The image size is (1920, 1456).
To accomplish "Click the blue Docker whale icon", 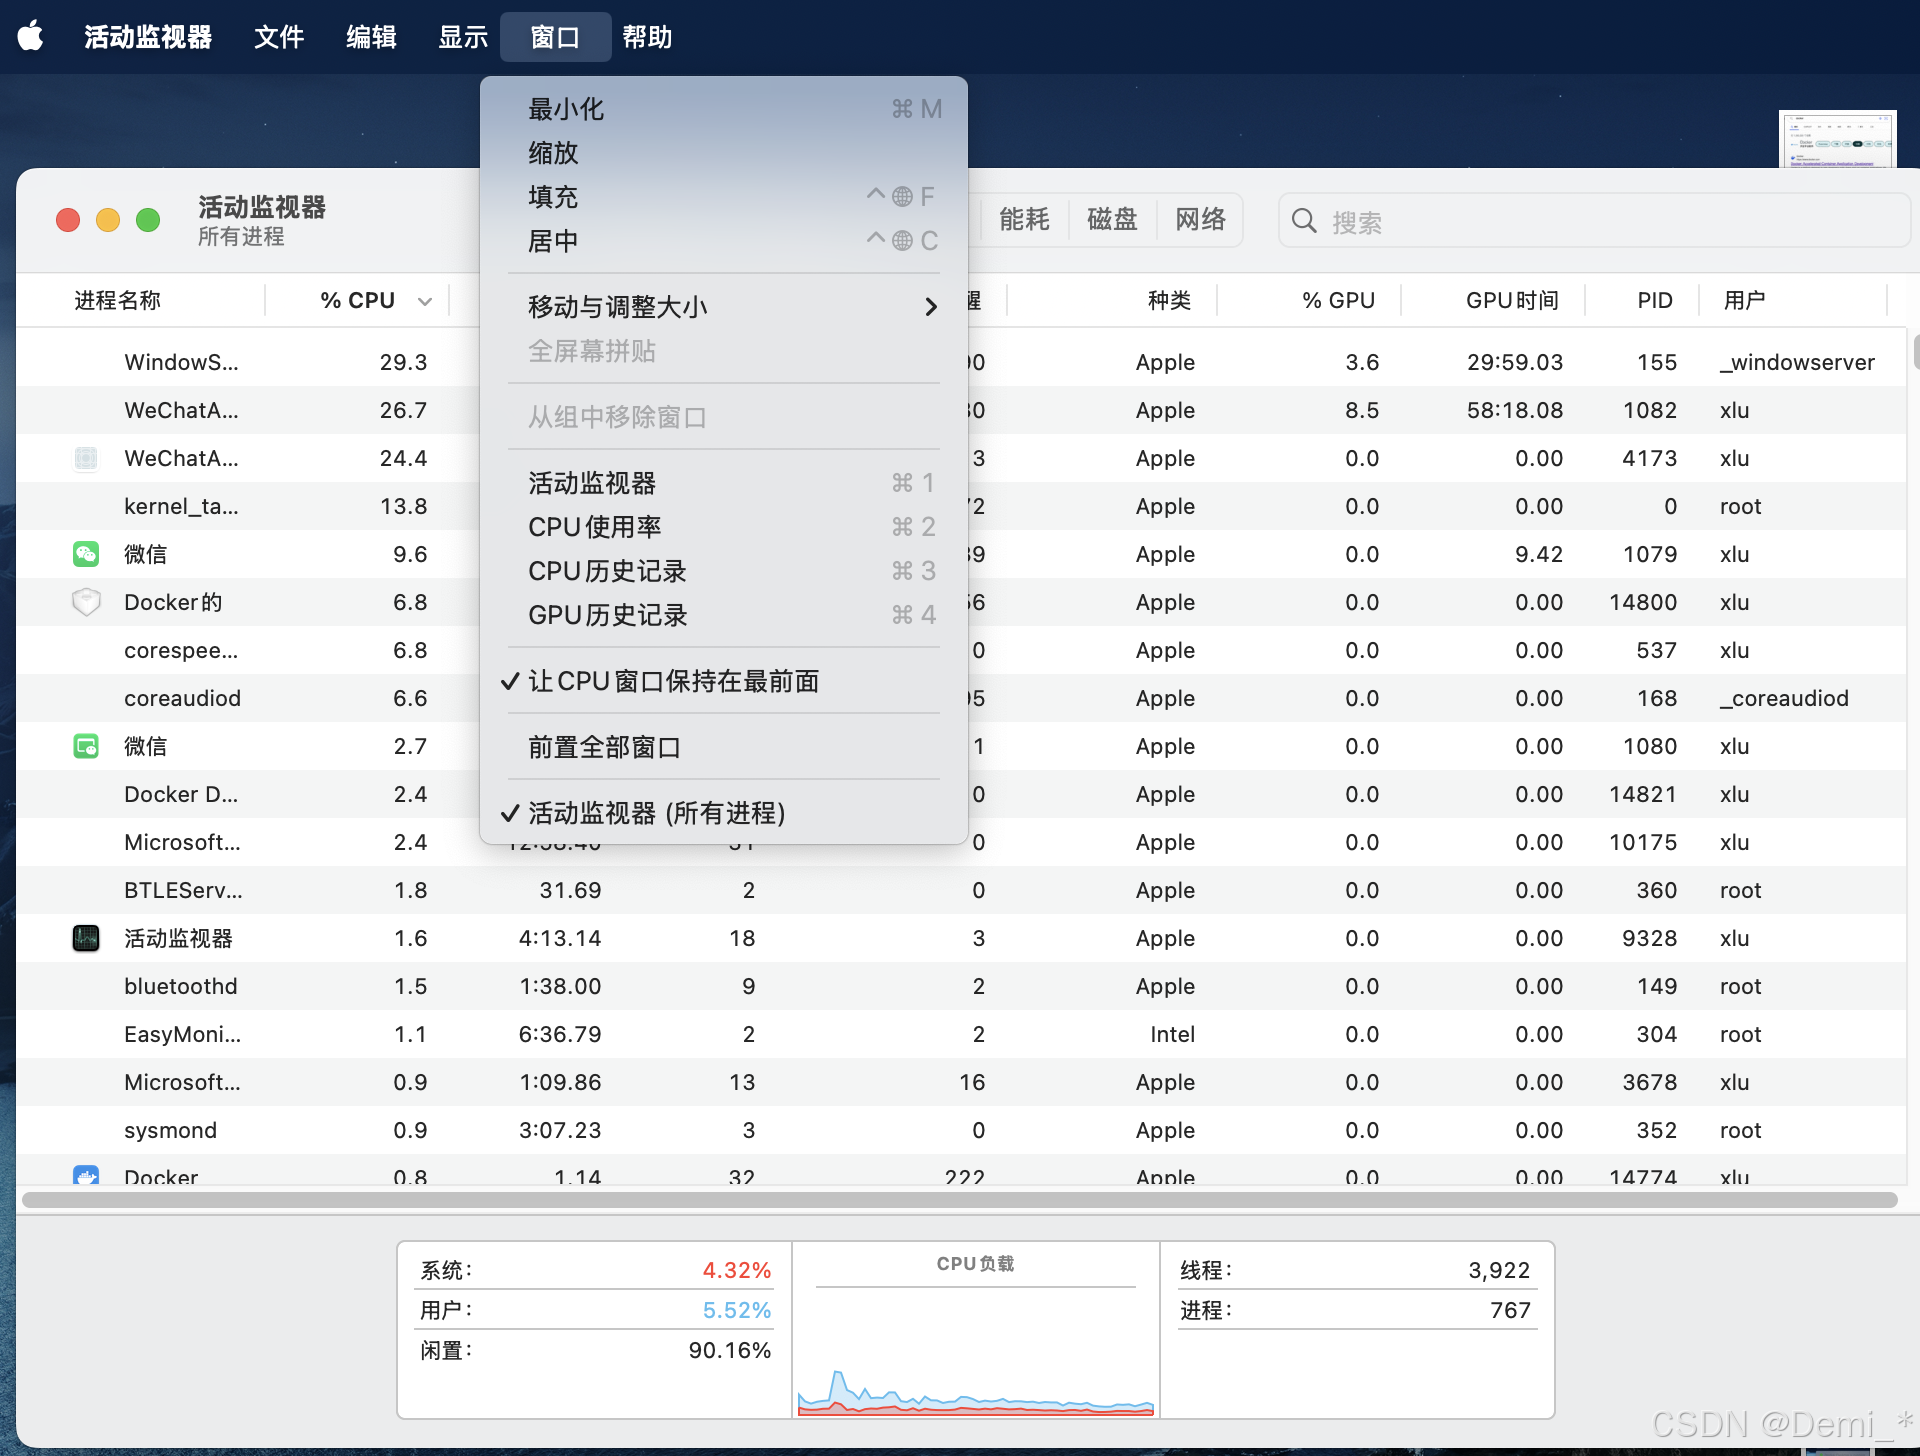I will (x=86, y=1175).
